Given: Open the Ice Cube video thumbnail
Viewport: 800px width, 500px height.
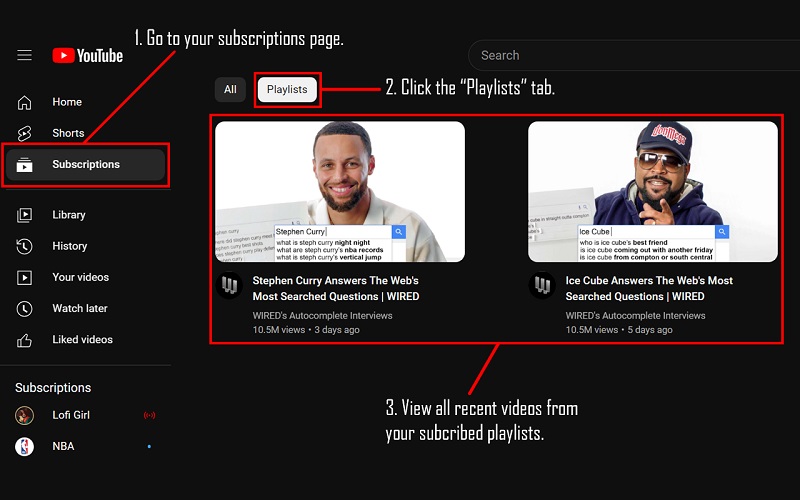Looking at the screenshot, I should click(652, 192).
